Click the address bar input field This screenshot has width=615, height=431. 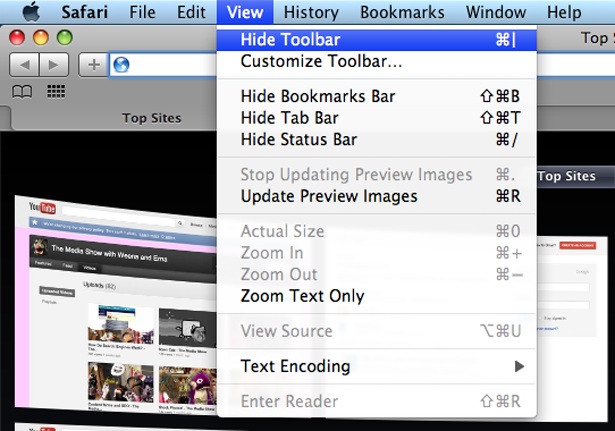[x=163, y=65]
